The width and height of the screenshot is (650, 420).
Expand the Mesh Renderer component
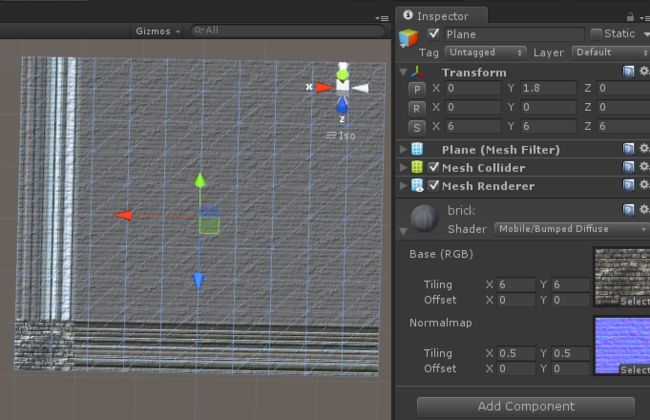(403, 186)
